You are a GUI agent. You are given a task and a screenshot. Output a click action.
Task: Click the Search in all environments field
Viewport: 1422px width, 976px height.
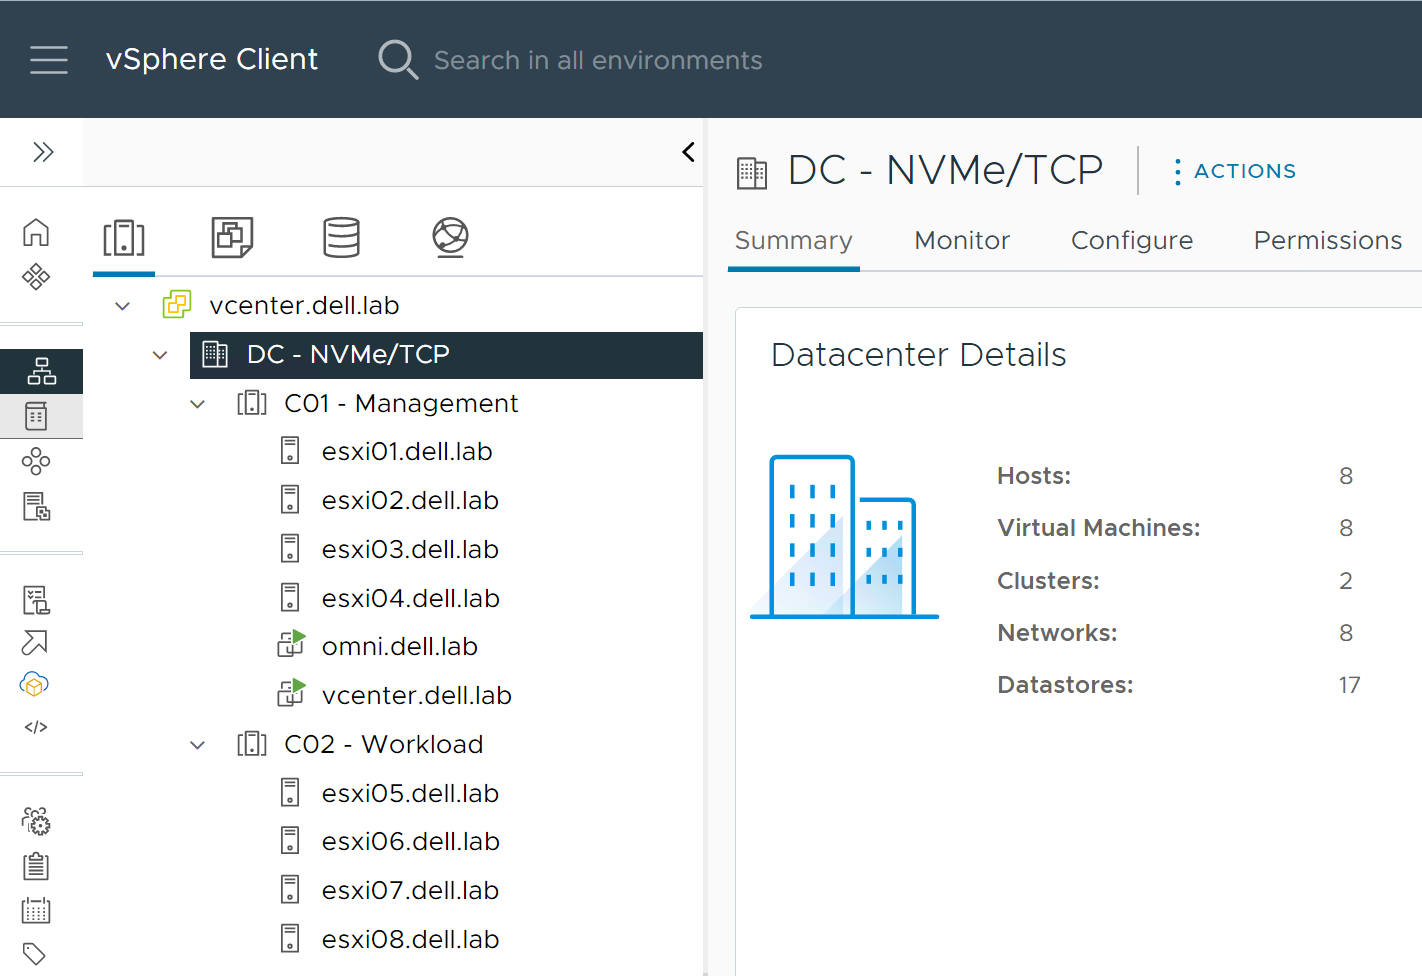click(598, 60)
